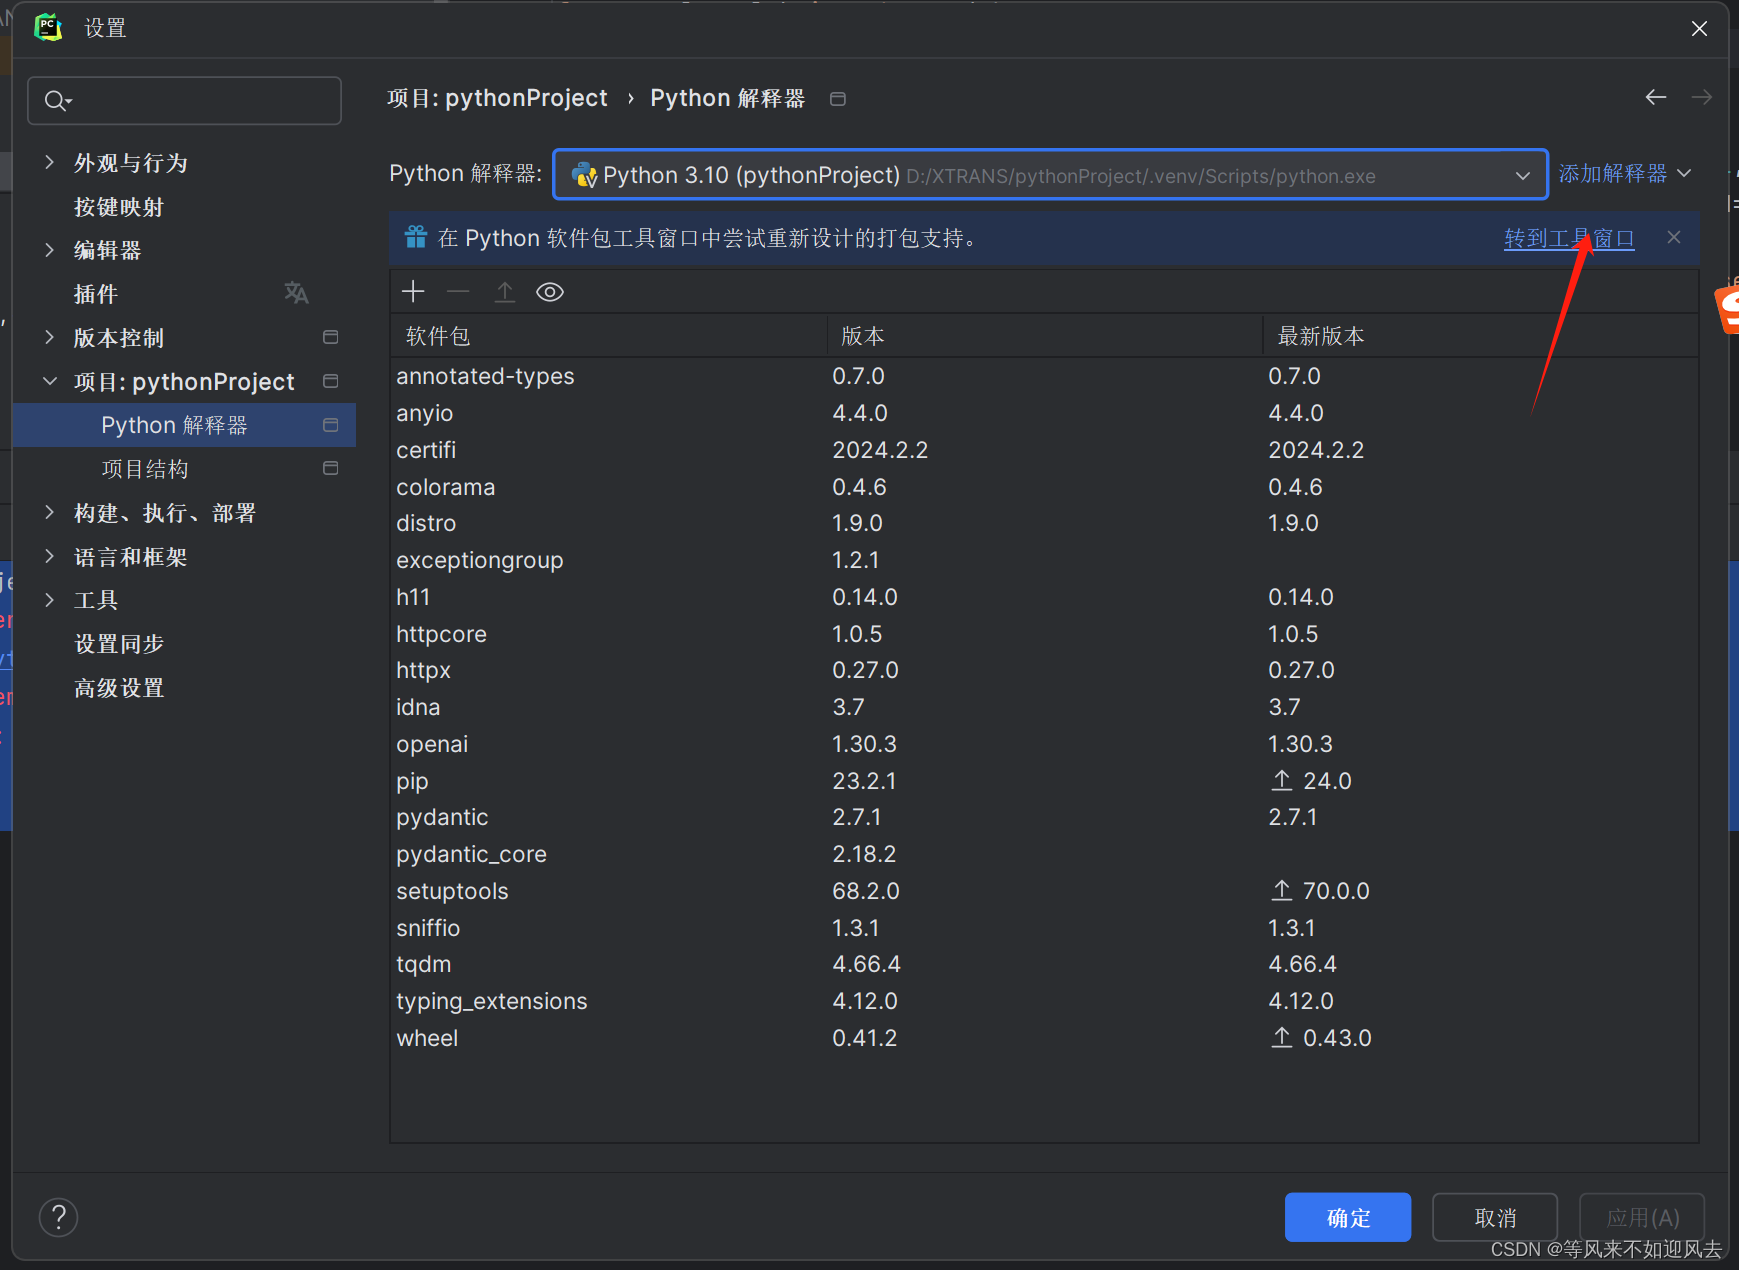The image size is (1739, 1270).
Task: Collapse 项目: pythonProject section
Action: point(49,381)
